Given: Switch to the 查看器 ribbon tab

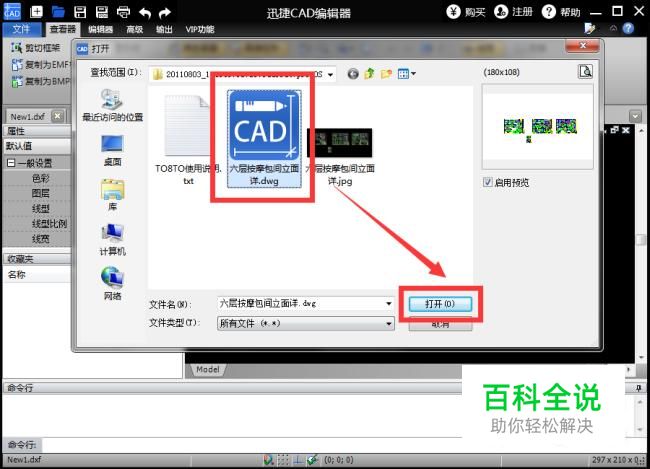Looking at the screenshot, I should [x=63, y=29].
